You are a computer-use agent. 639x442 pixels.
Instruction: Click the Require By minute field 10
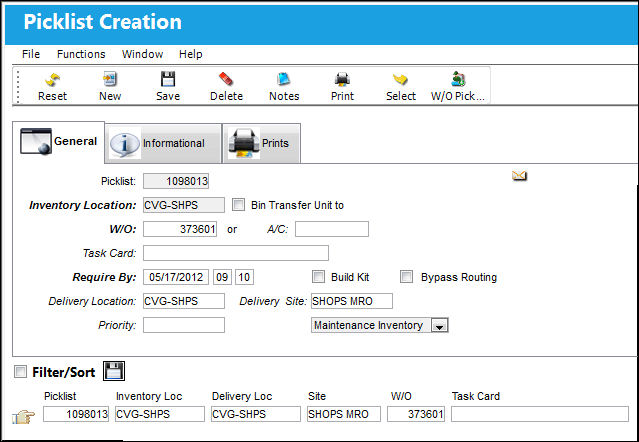(244, 277)
